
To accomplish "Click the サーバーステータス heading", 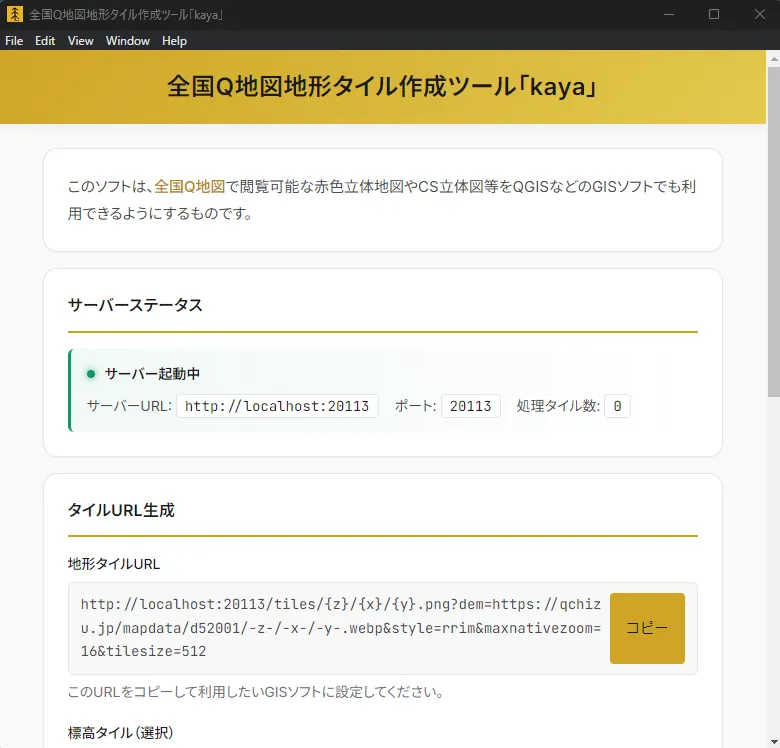I will pos(135,305).
